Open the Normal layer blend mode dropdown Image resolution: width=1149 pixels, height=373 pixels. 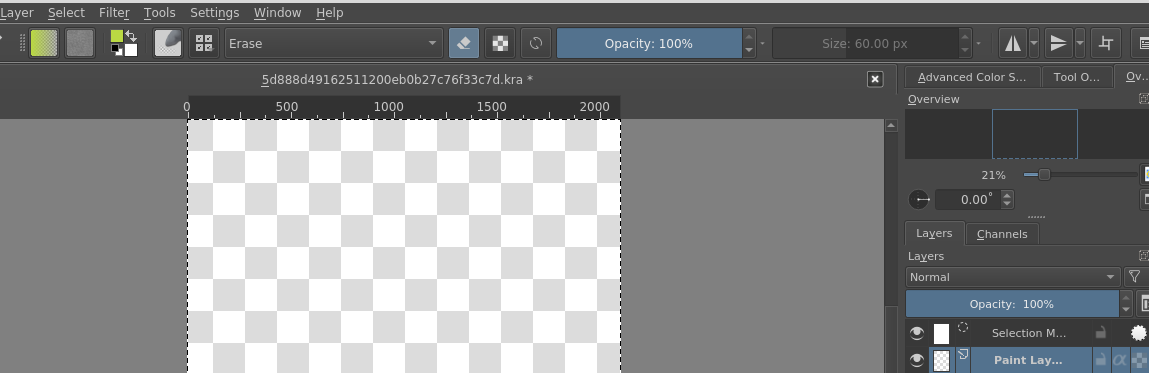[1013, 277]
